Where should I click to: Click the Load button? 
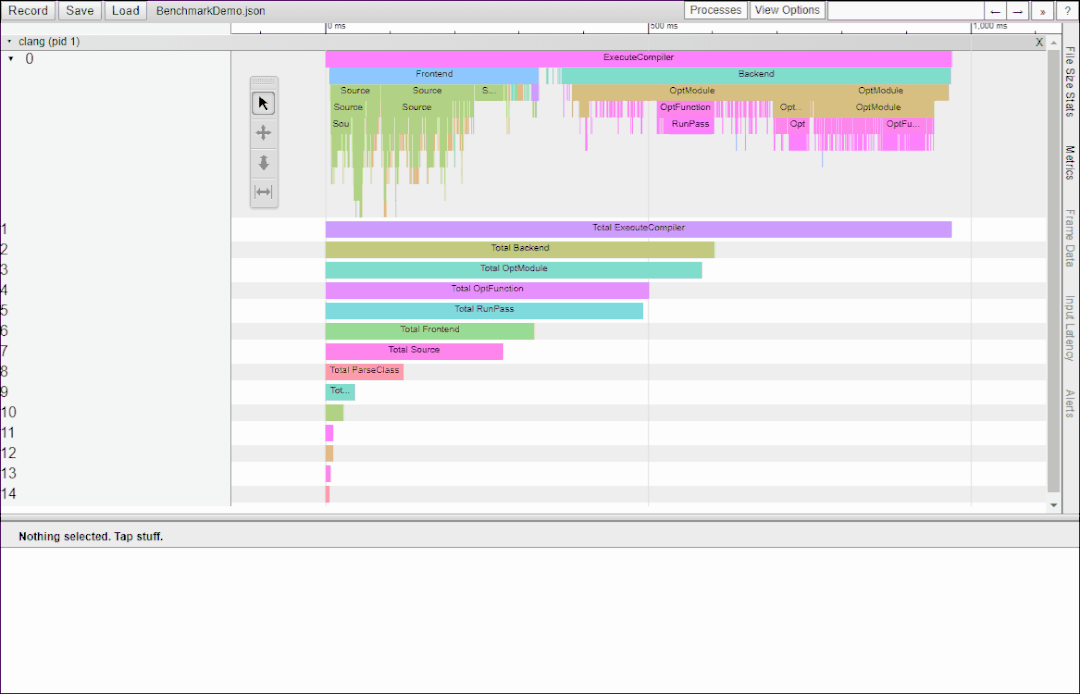click(126, 11)
